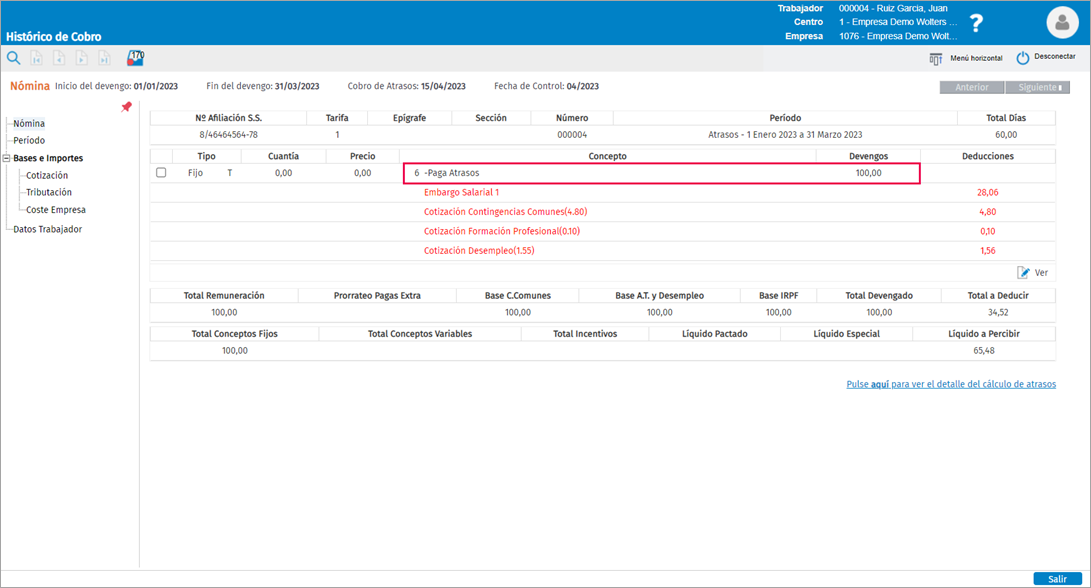Click the Ver label

pos(1041,273)
